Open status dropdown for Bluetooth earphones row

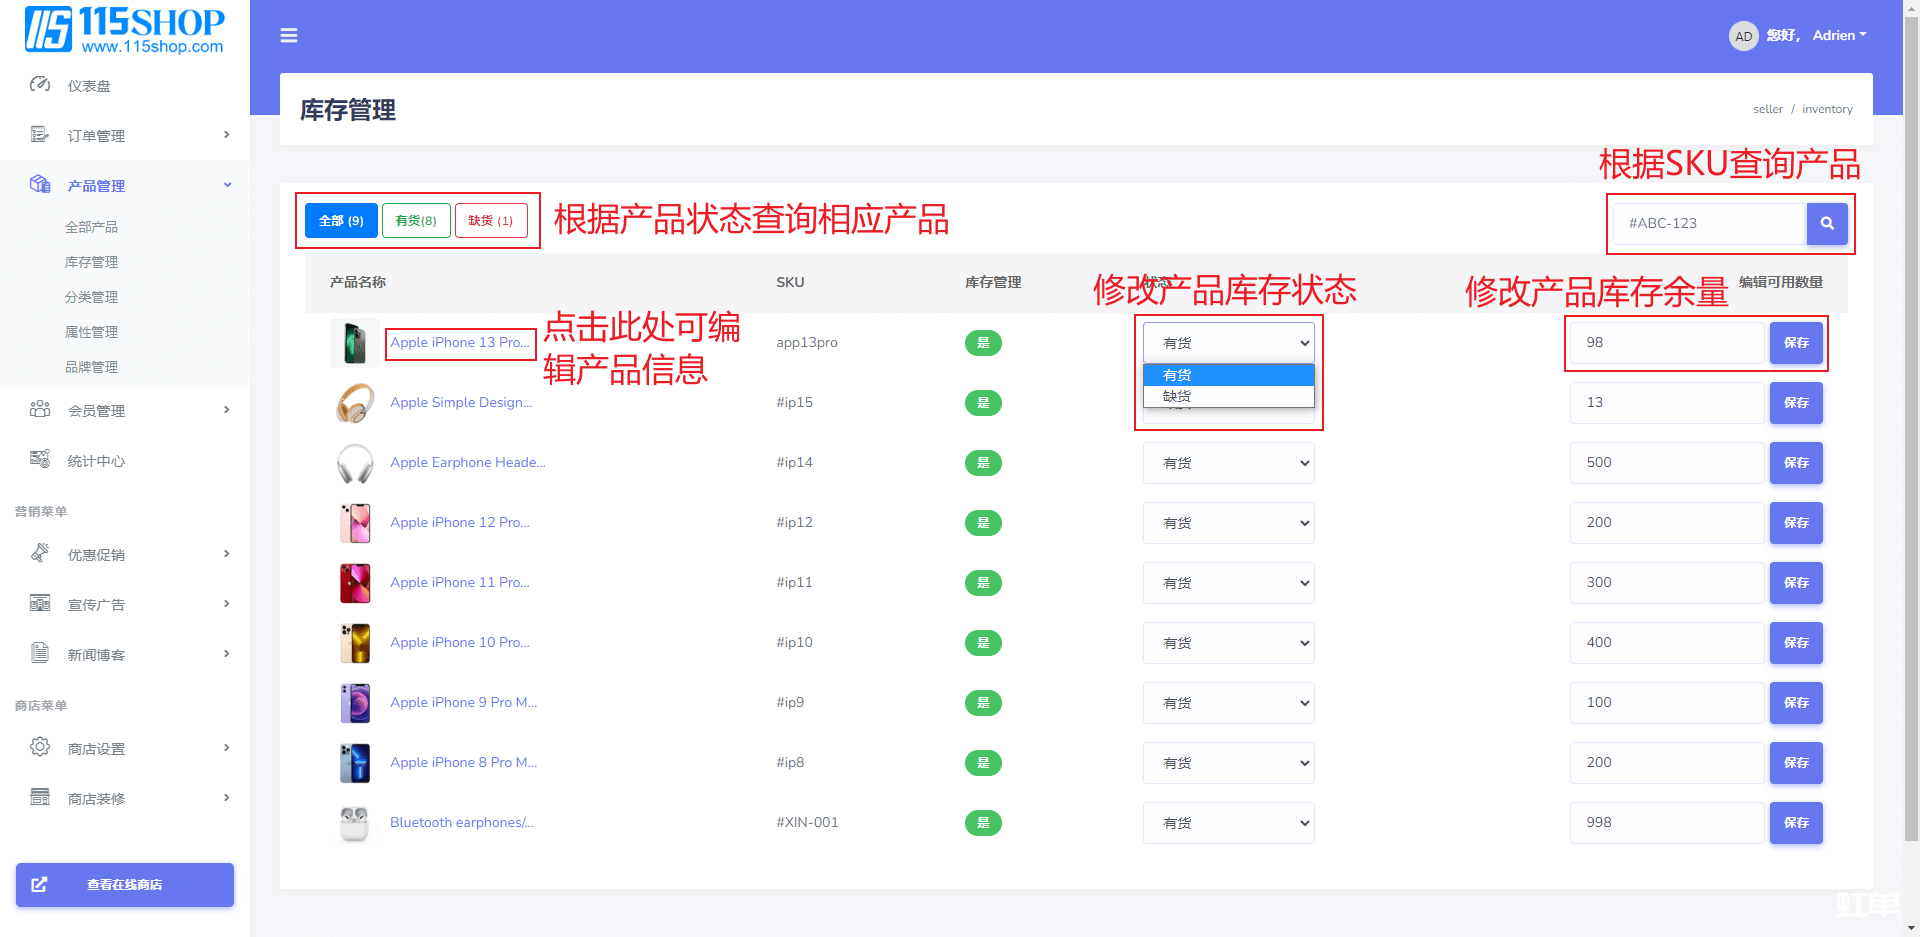coord(1228,823)
